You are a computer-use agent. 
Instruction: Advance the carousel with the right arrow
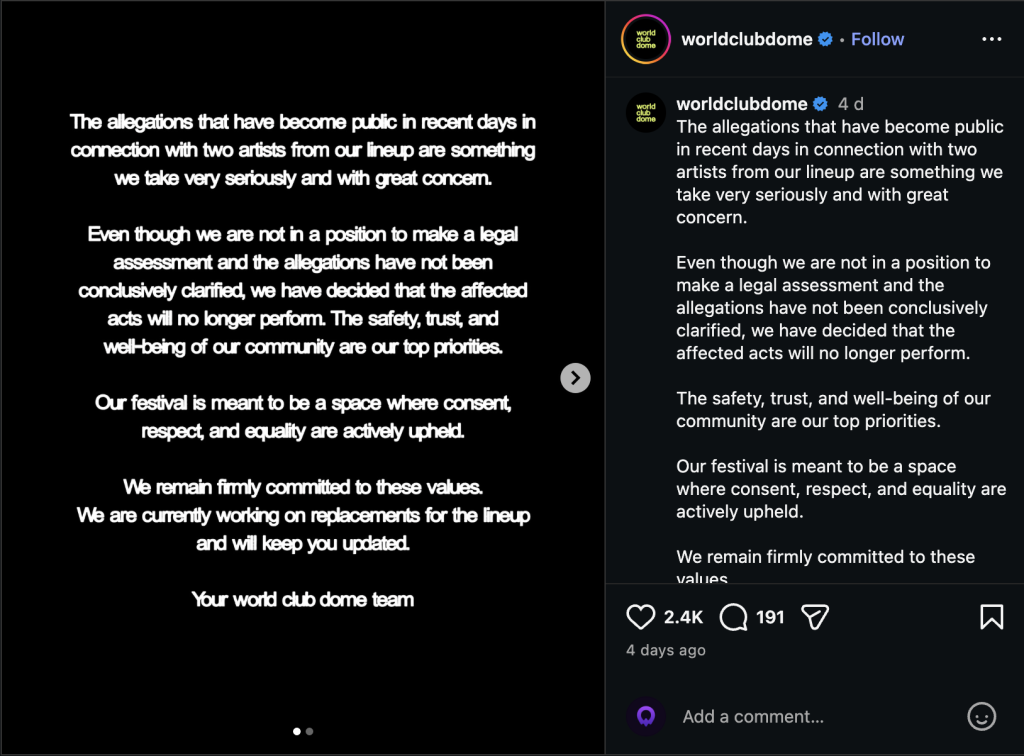(x=575, y=378)
